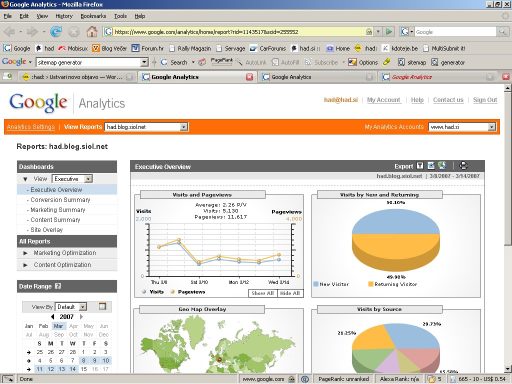Go to previous year with left arrow
The height and width of the screenshot is (384, 512).
[53, 317]
